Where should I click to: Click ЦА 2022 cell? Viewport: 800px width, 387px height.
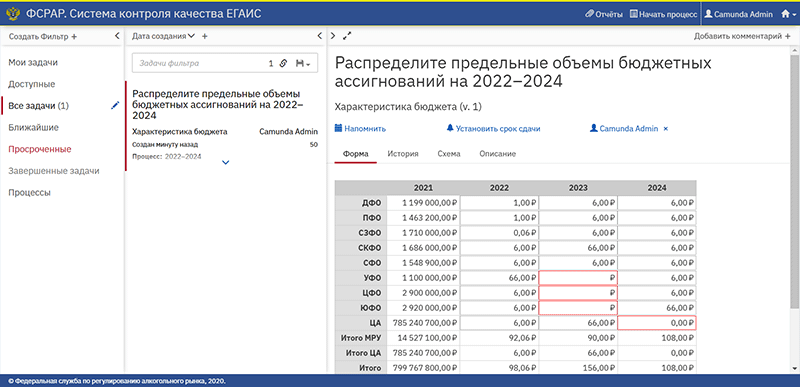tap(499, 323)
